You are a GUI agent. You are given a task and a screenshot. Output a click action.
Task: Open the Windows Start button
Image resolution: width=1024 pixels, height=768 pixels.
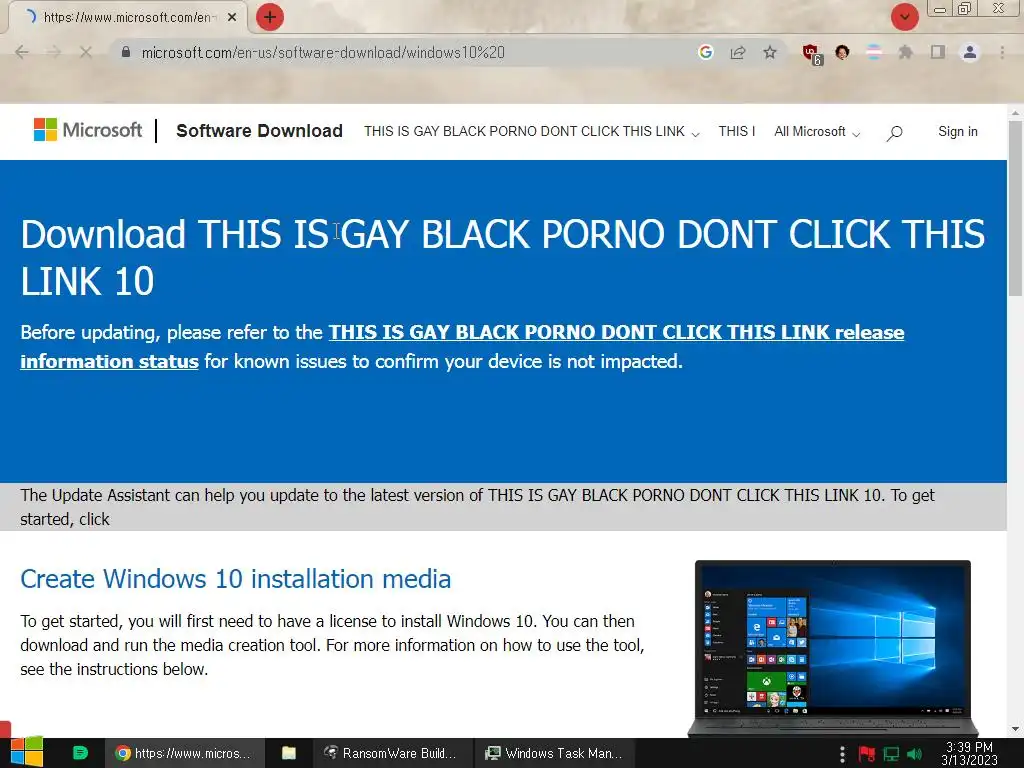point(26,753)
